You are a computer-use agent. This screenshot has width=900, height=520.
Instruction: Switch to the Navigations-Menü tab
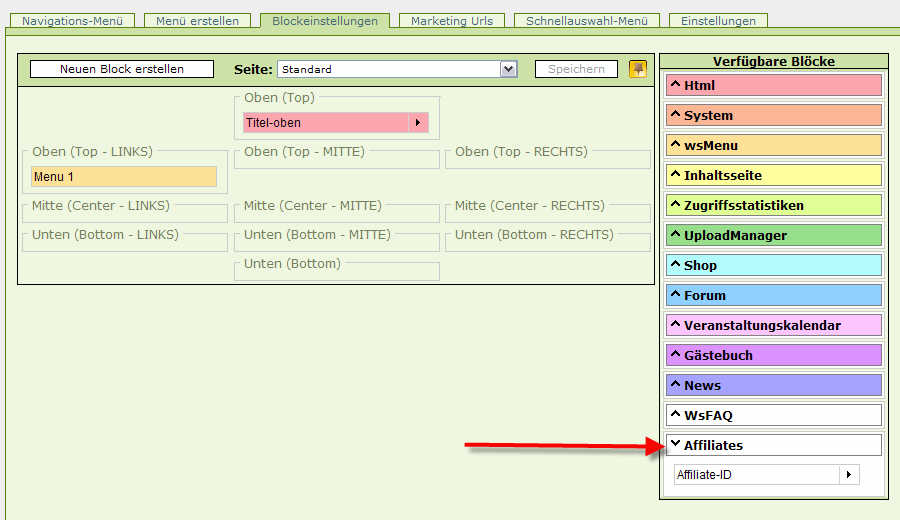[75, 21]
